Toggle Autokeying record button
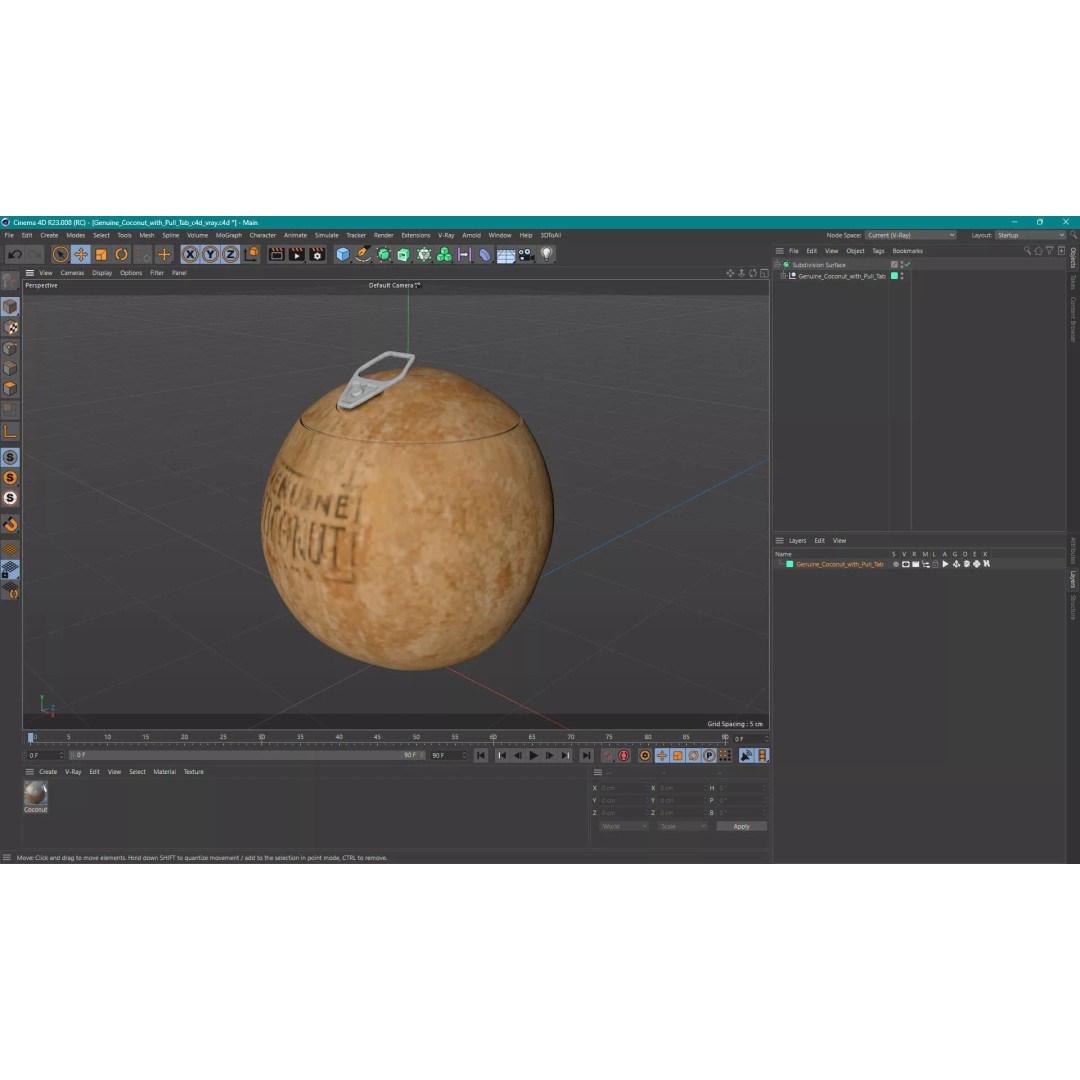 tap(624, 756)
